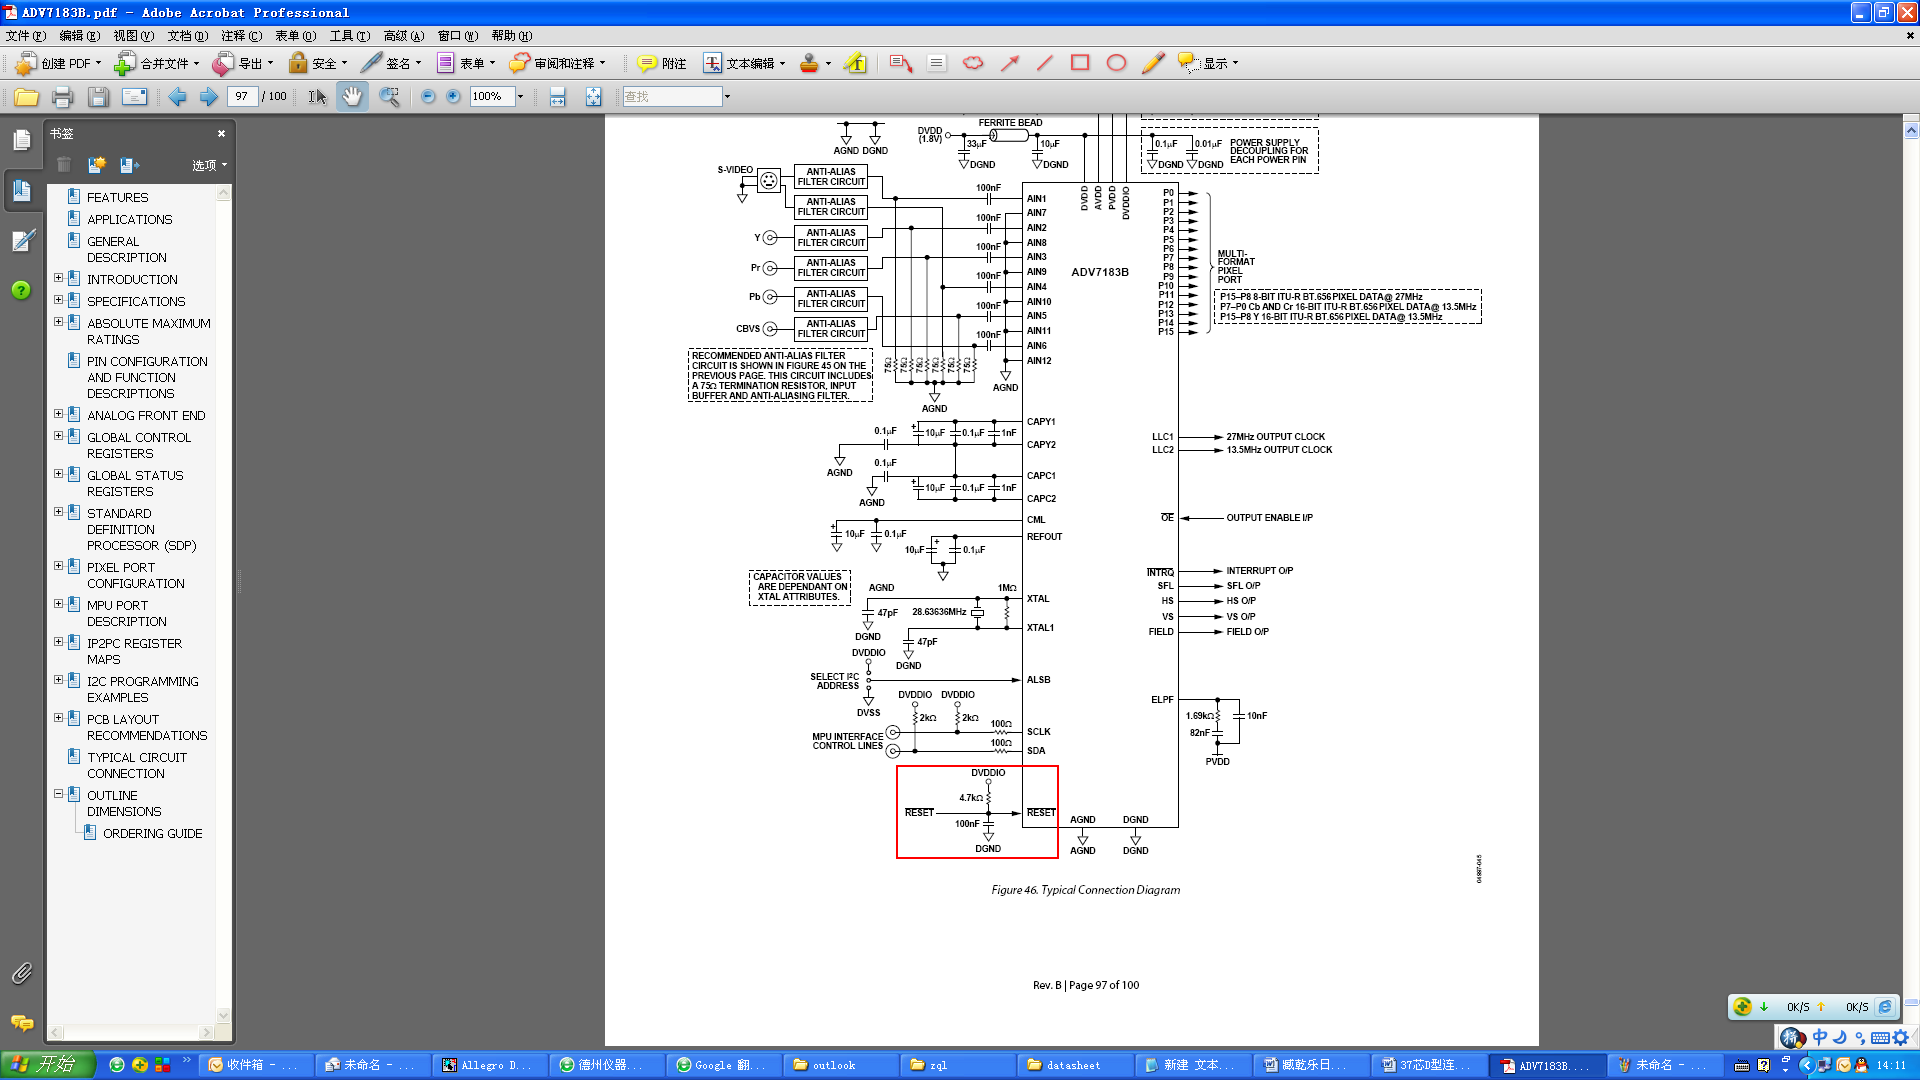The width and height of the screenshot is (1920, 1080).
Task: Select the Oval drawing tool
Action: 1116,63
